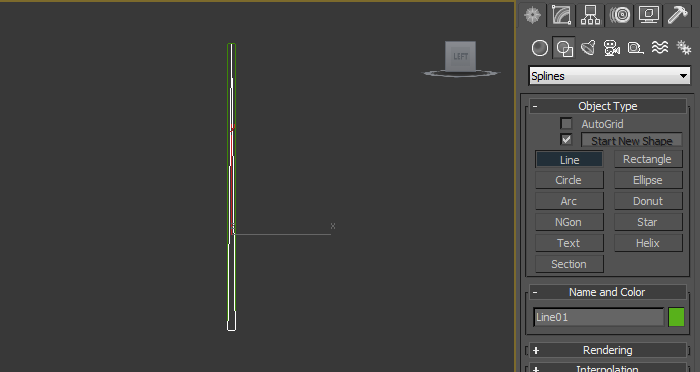Select the Space Warps waves icon
This screenshot has height=372, width=700.
pos(660,48)
